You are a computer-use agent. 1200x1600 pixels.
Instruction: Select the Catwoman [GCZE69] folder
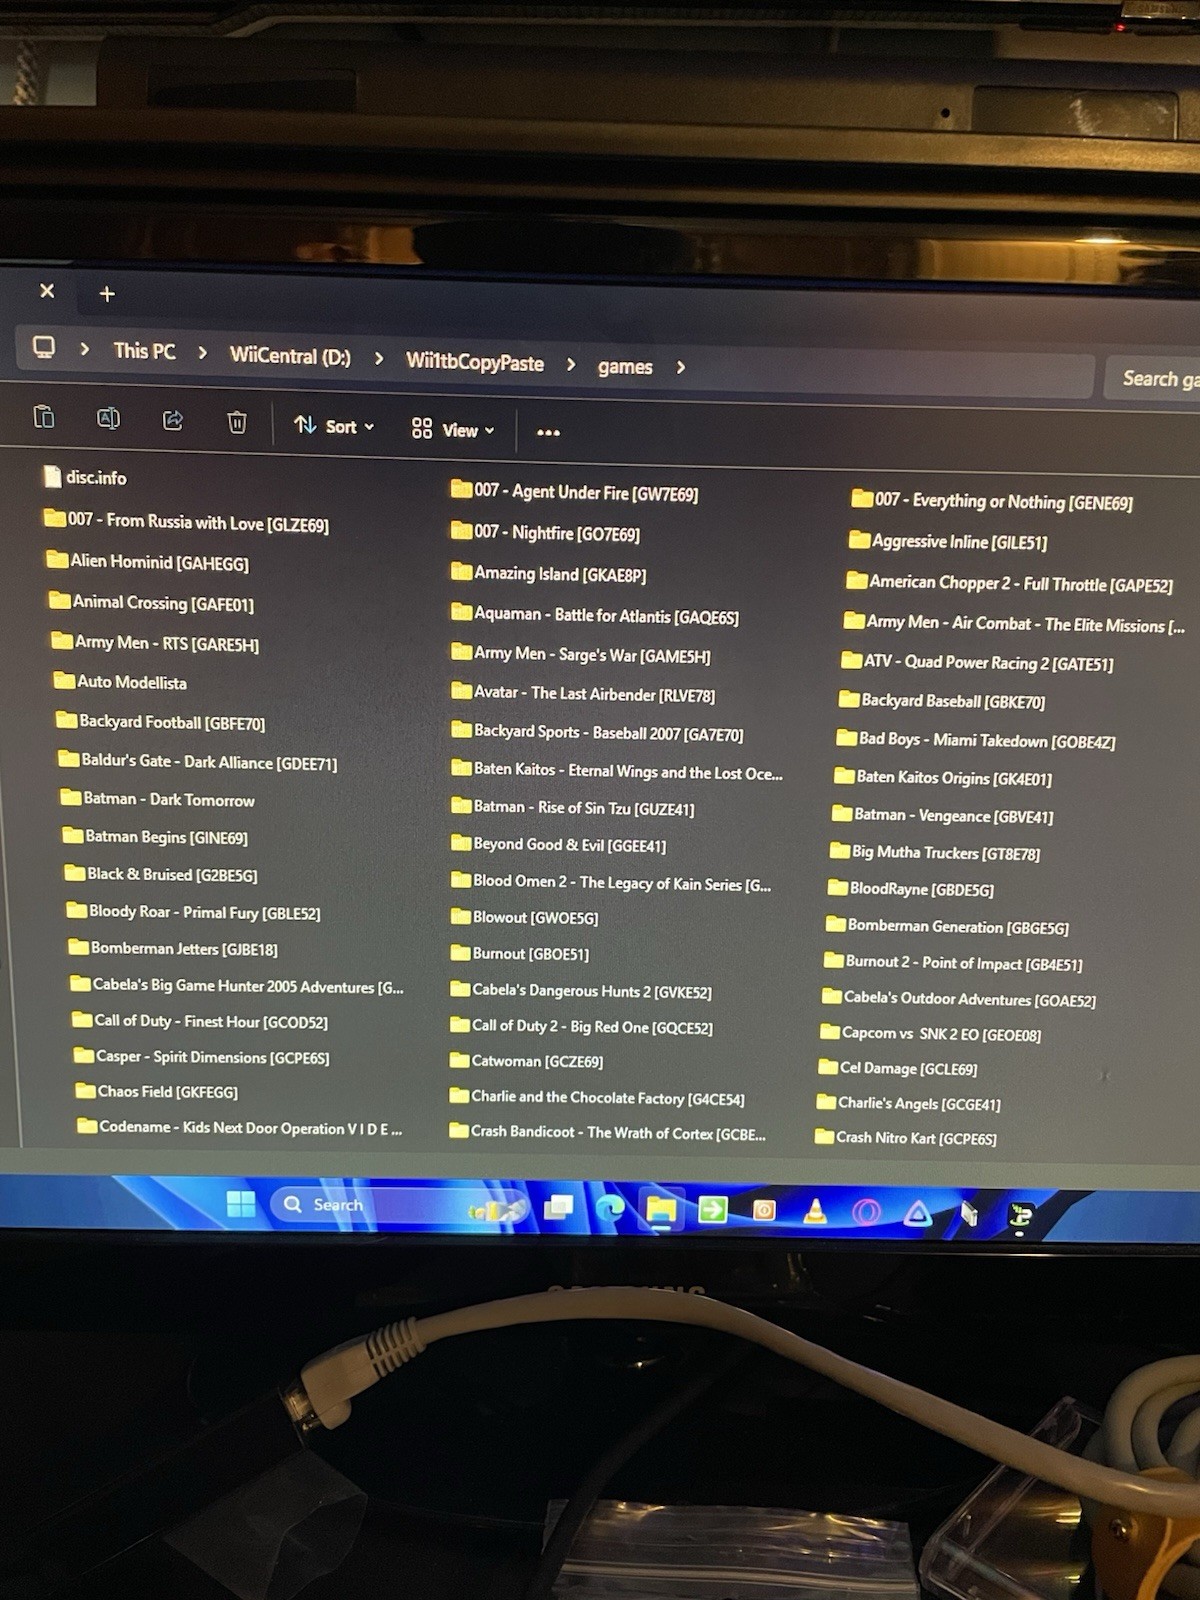tap(526, 1061)
